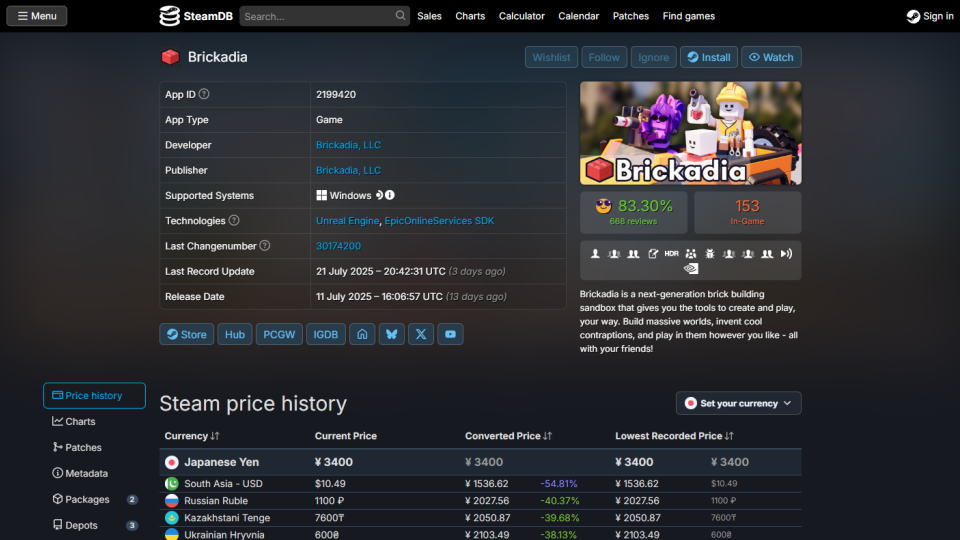Select the Price history sidebar tab
Image resolution: width=960 pixels, height=540 pixels.
click(94, 396)
